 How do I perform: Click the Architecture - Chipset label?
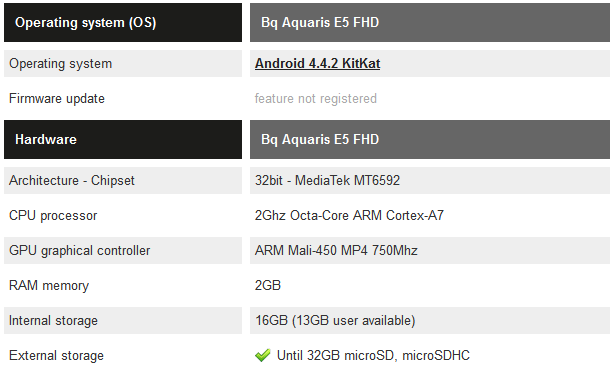point(72,180)
